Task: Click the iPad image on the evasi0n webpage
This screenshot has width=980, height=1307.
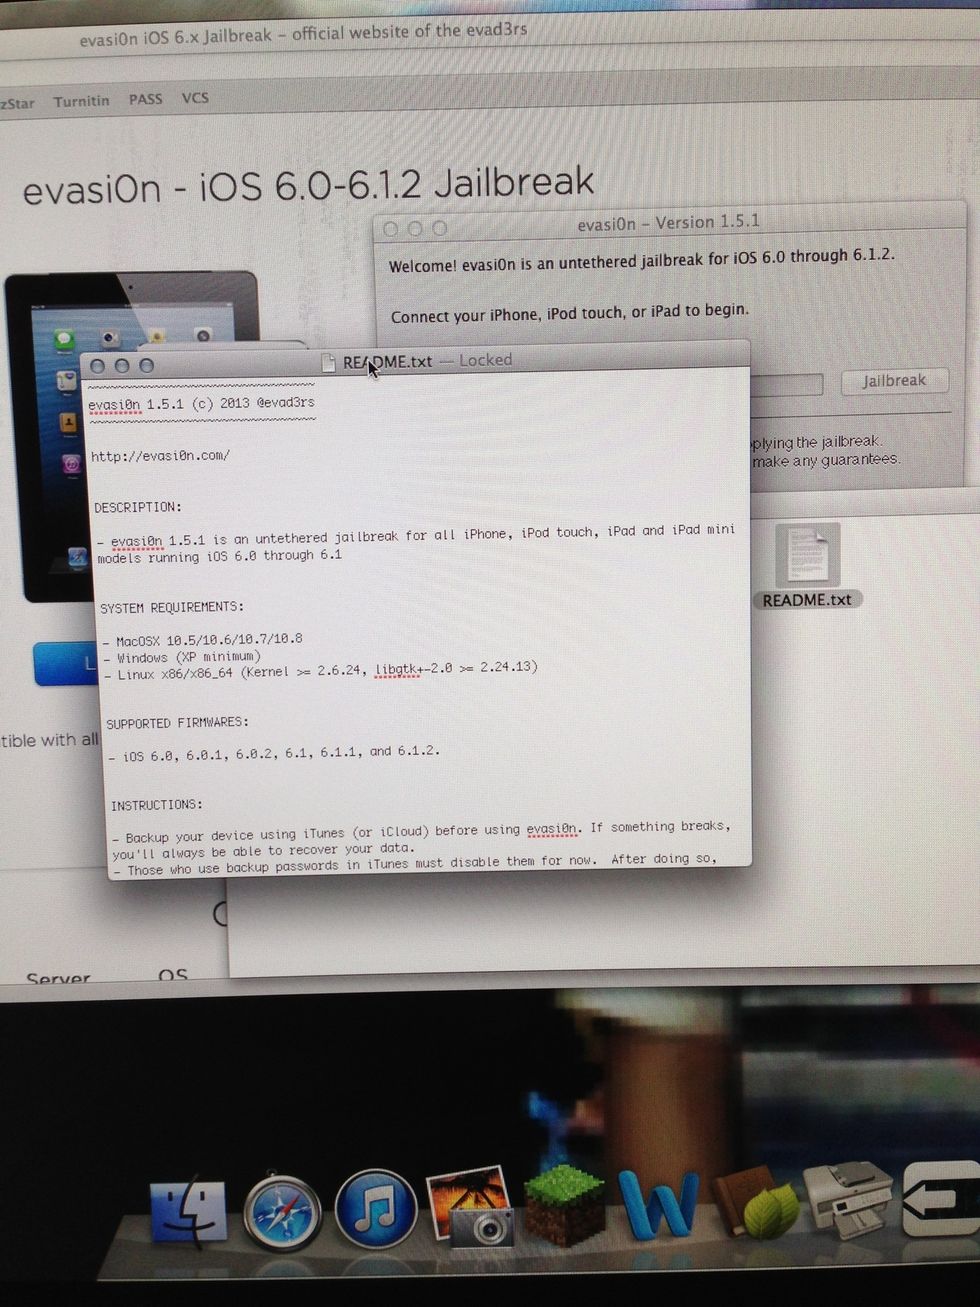Action: [x=131, y=436]
